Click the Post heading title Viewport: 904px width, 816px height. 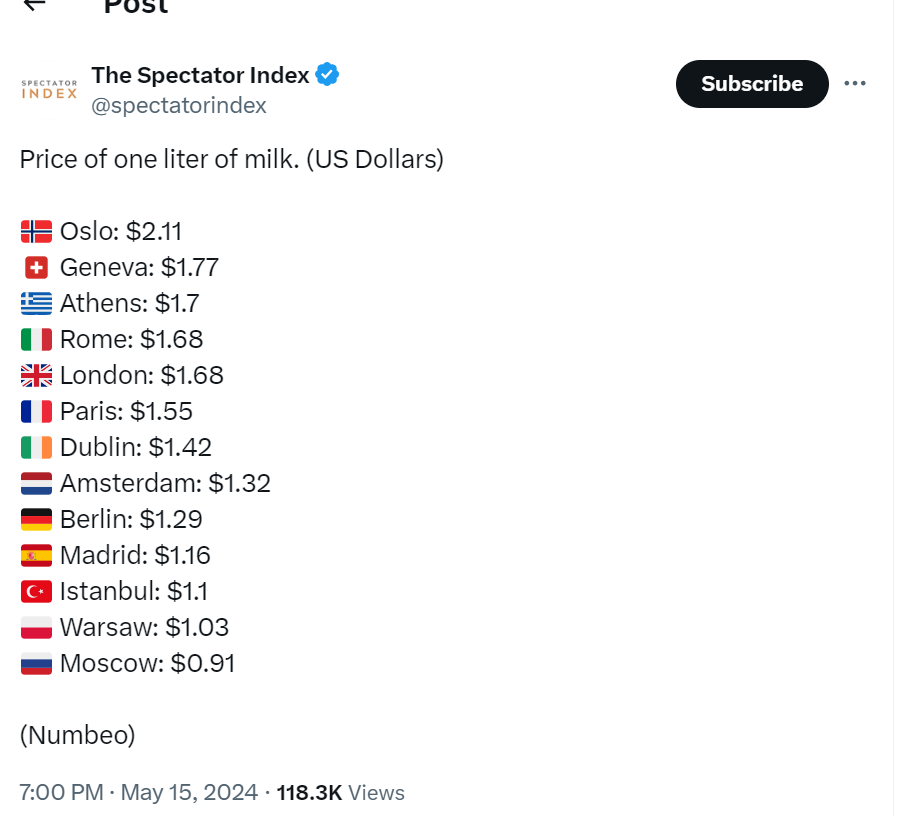[136, 6]
